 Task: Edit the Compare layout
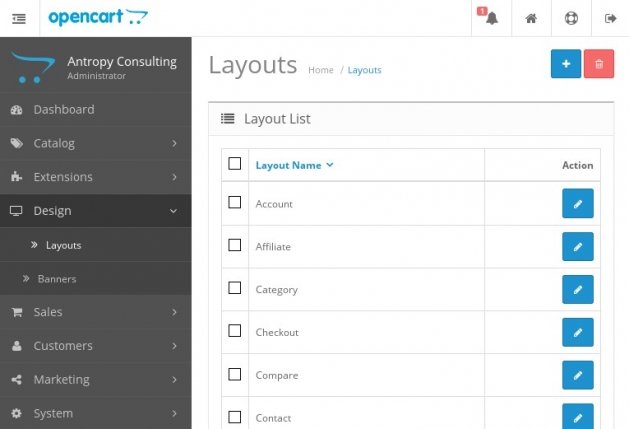(578, 375)
